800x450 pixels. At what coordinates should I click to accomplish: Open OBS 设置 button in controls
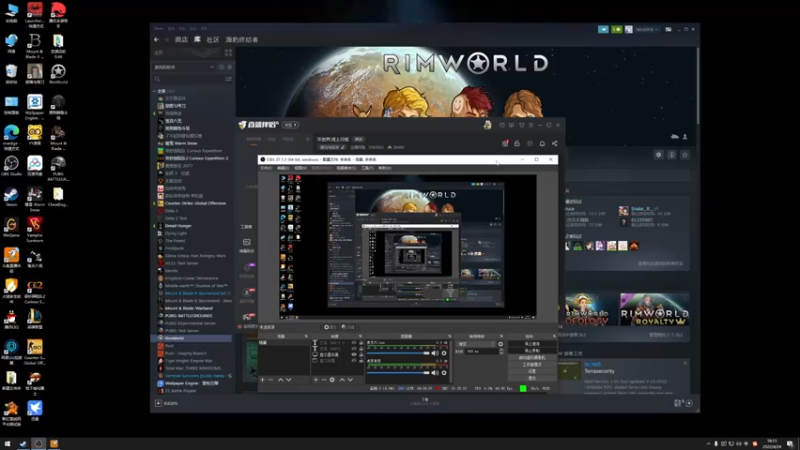coord(532,371)
